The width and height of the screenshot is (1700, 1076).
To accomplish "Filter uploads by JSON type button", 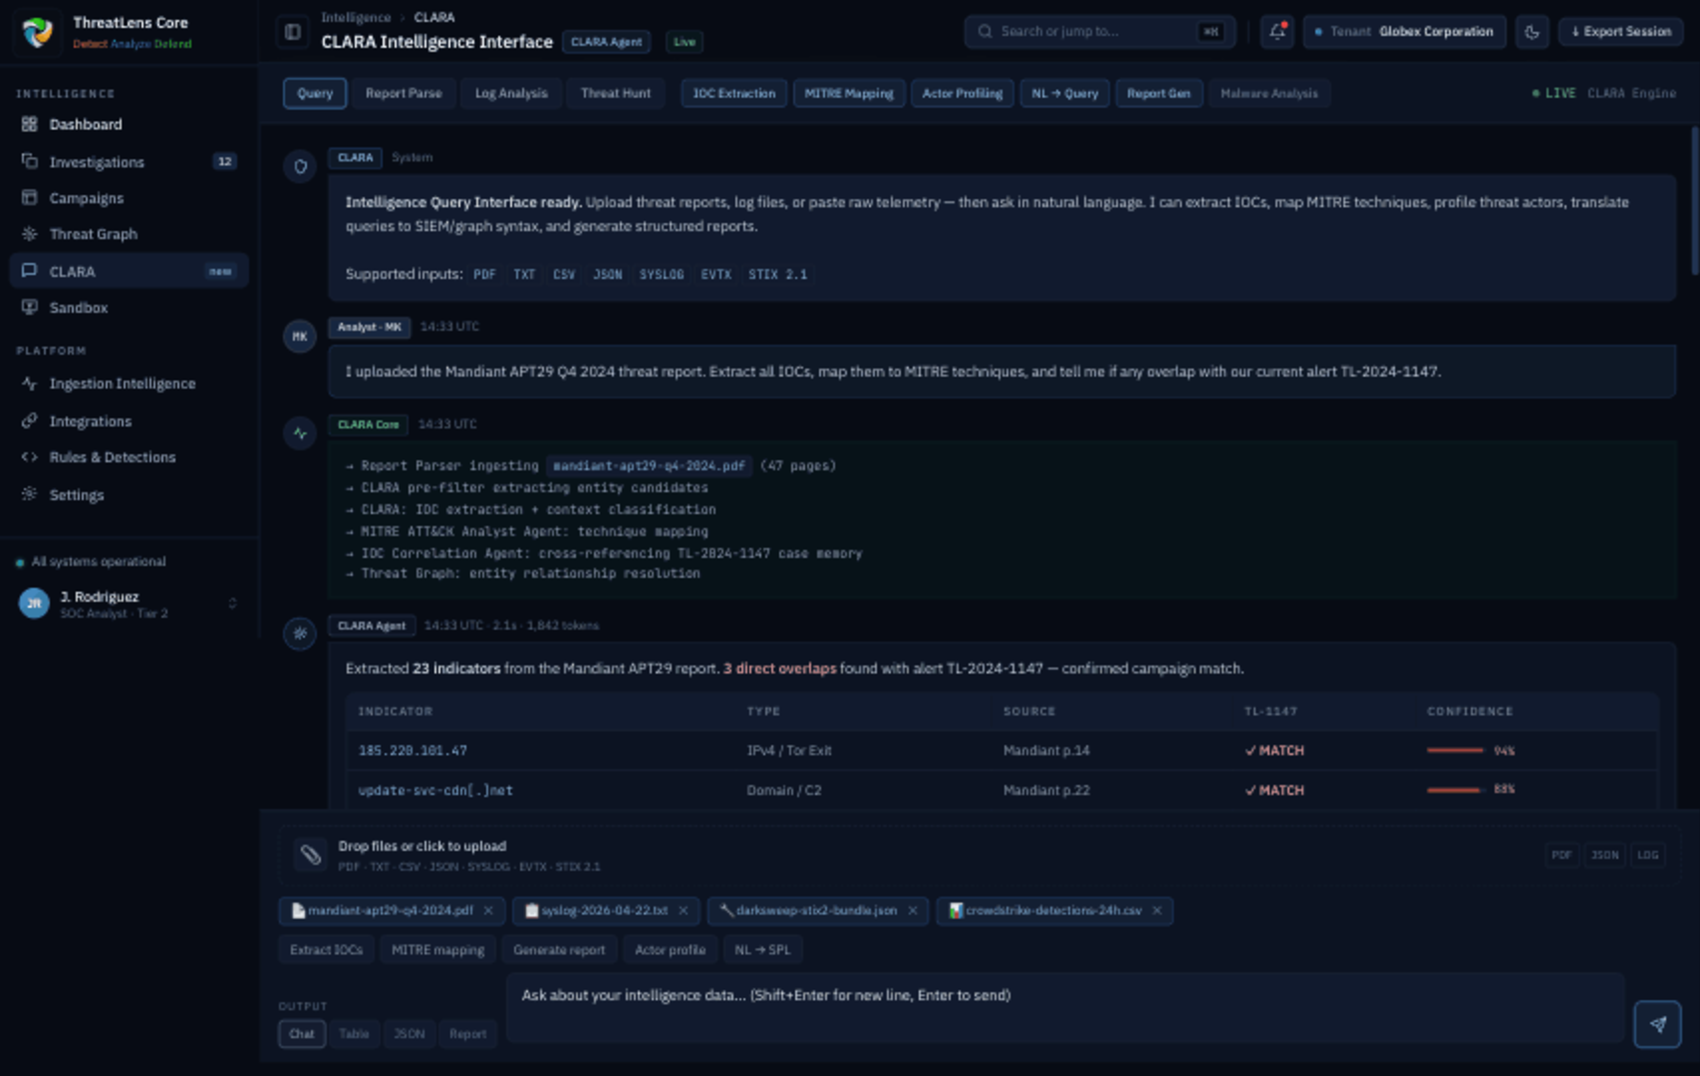I will tap(1604, 855).
